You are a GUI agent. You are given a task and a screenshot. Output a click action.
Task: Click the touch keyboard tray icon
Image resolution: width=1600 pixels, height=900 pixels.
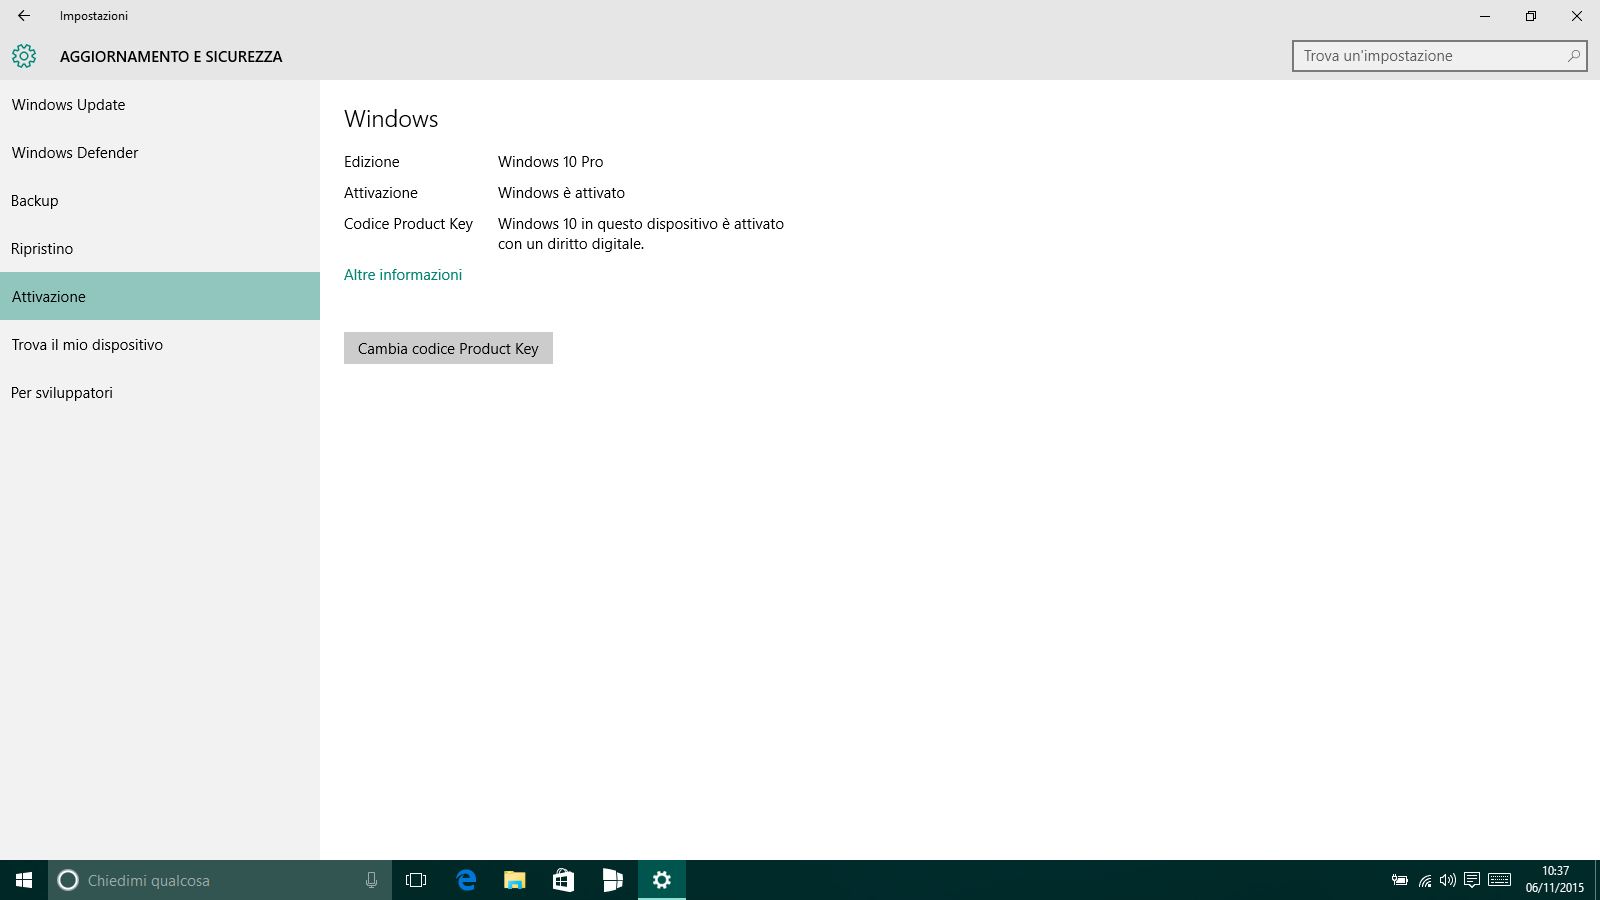coord(1499,880)
